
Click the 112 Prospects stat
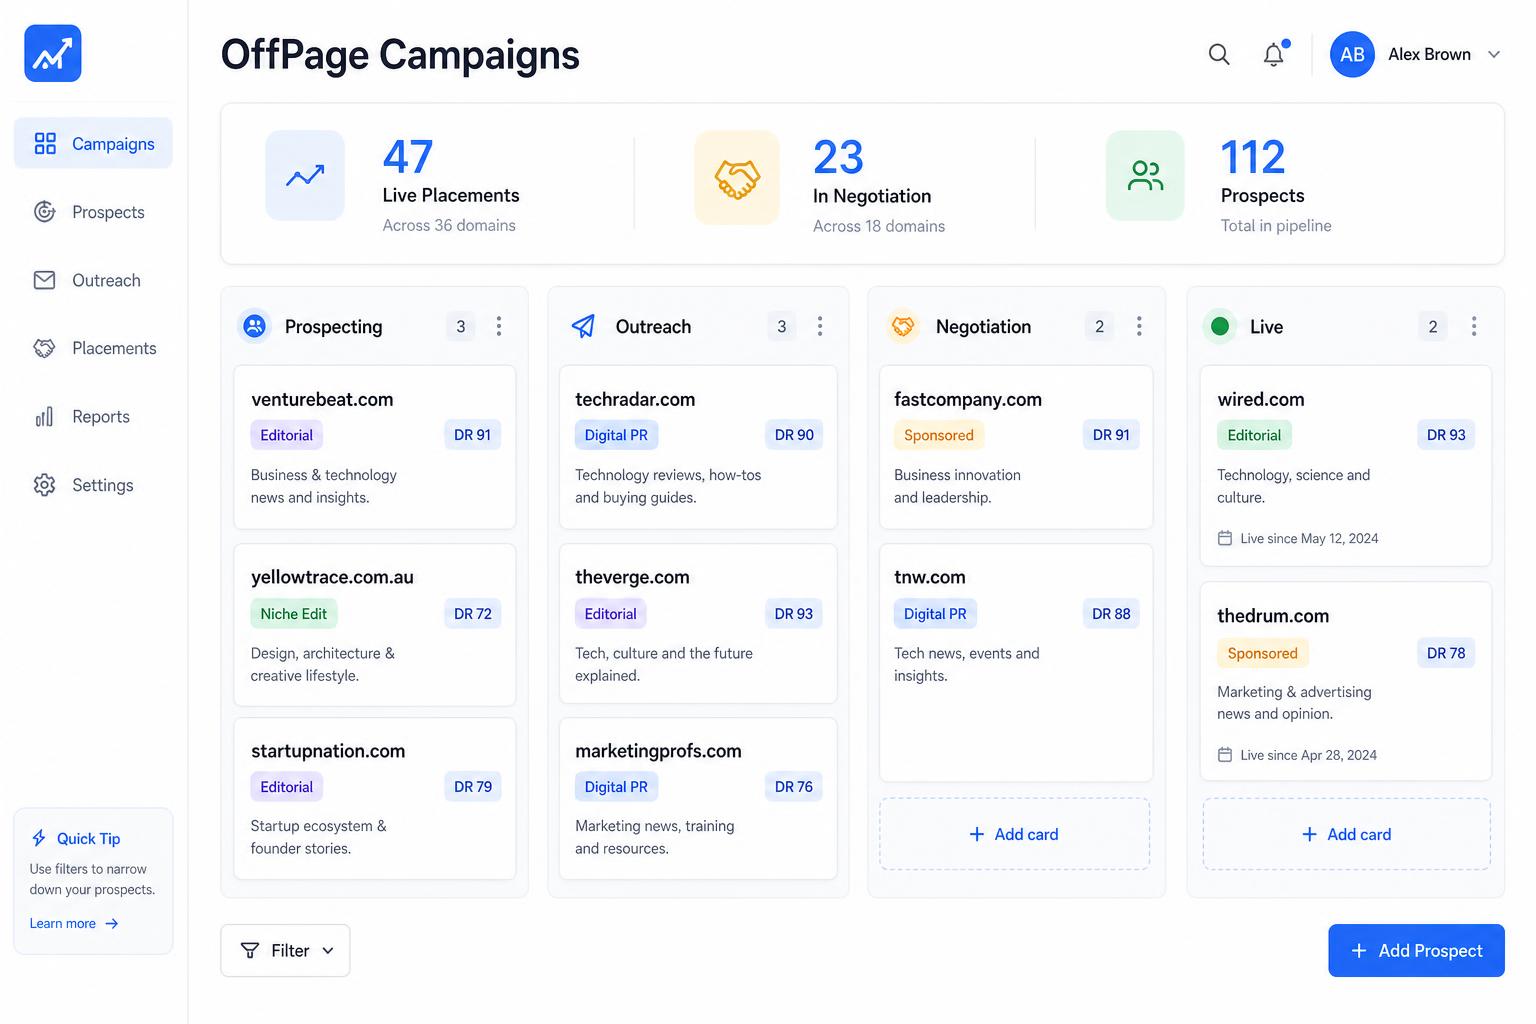pos(1253,157)
